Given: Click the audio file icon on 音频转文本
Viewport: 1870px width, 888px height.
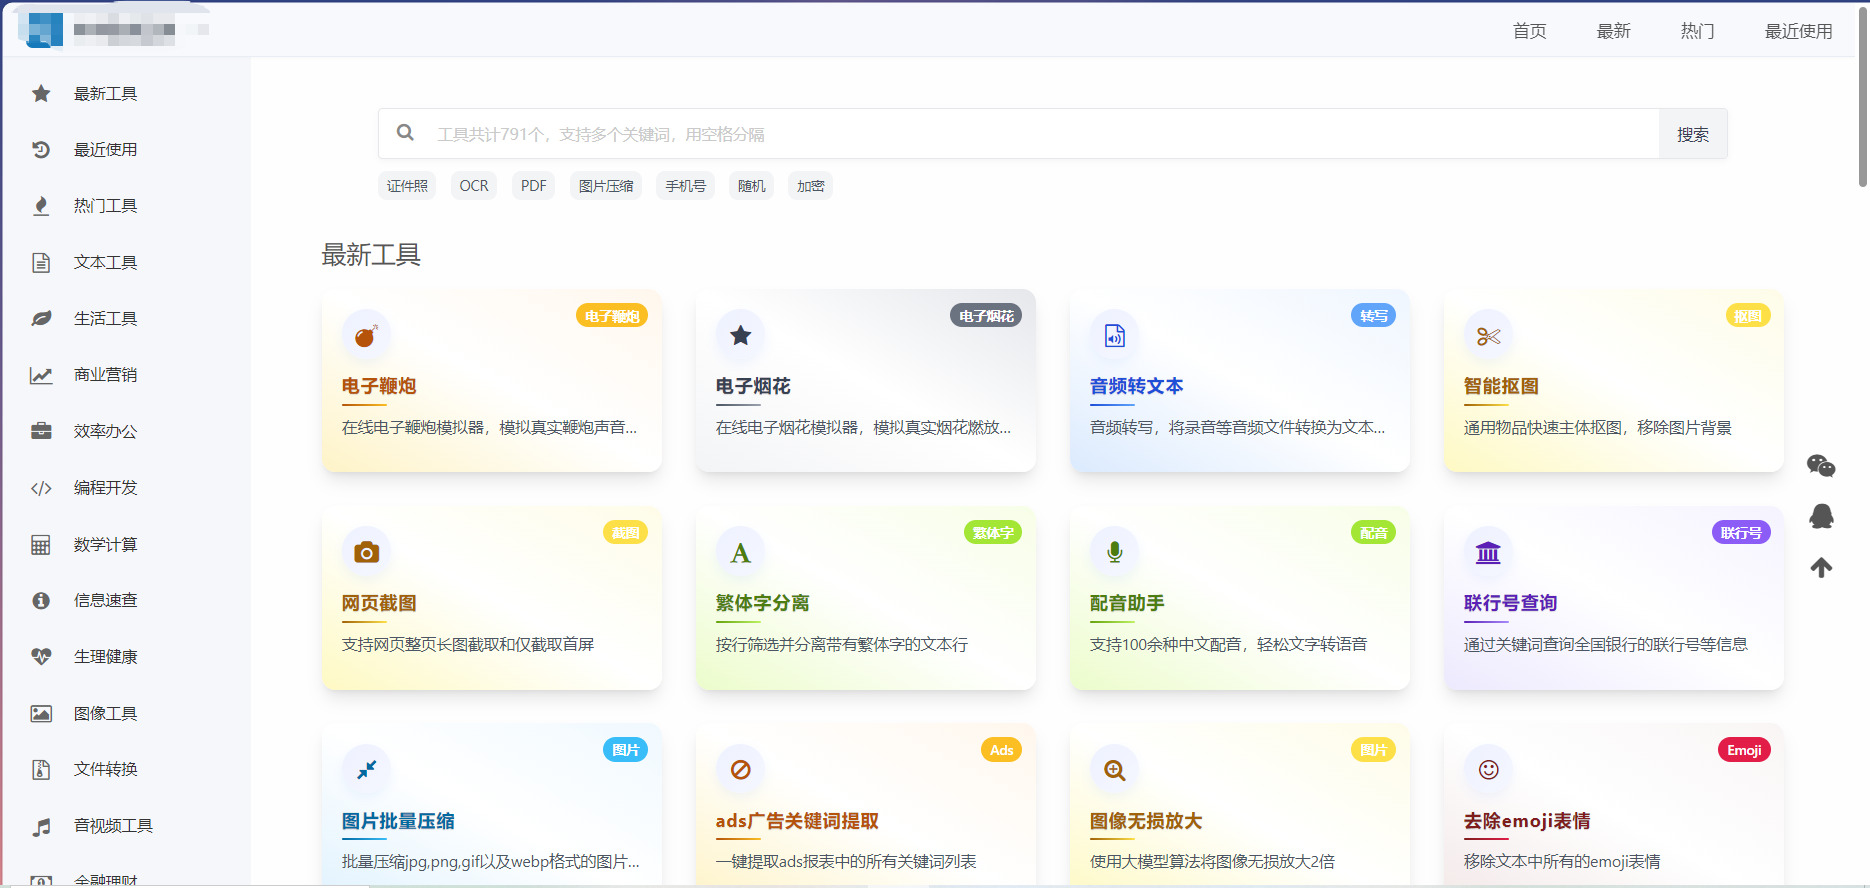Looking at the screenshot, I should (x=1114, y=336).
